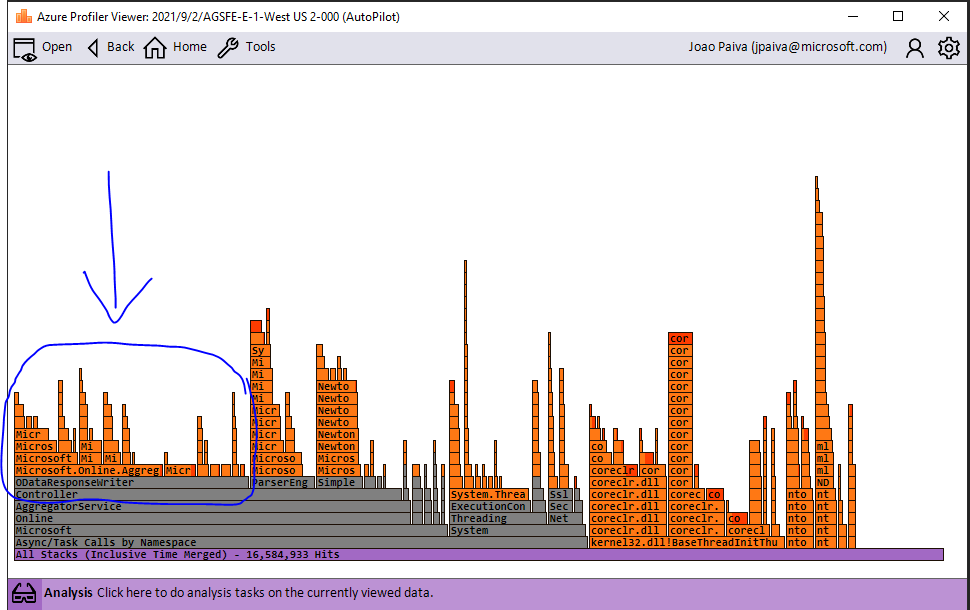Select the Simple frame
970x610 pixels.
pyautogui.click(x=340, y=483)
